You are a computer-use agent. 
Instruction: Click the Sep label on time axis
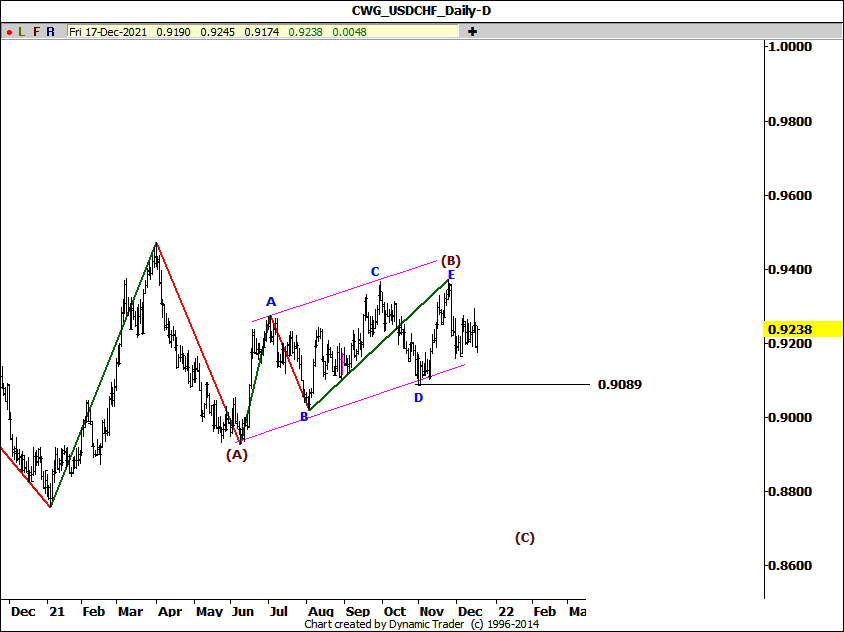point(358,612)
